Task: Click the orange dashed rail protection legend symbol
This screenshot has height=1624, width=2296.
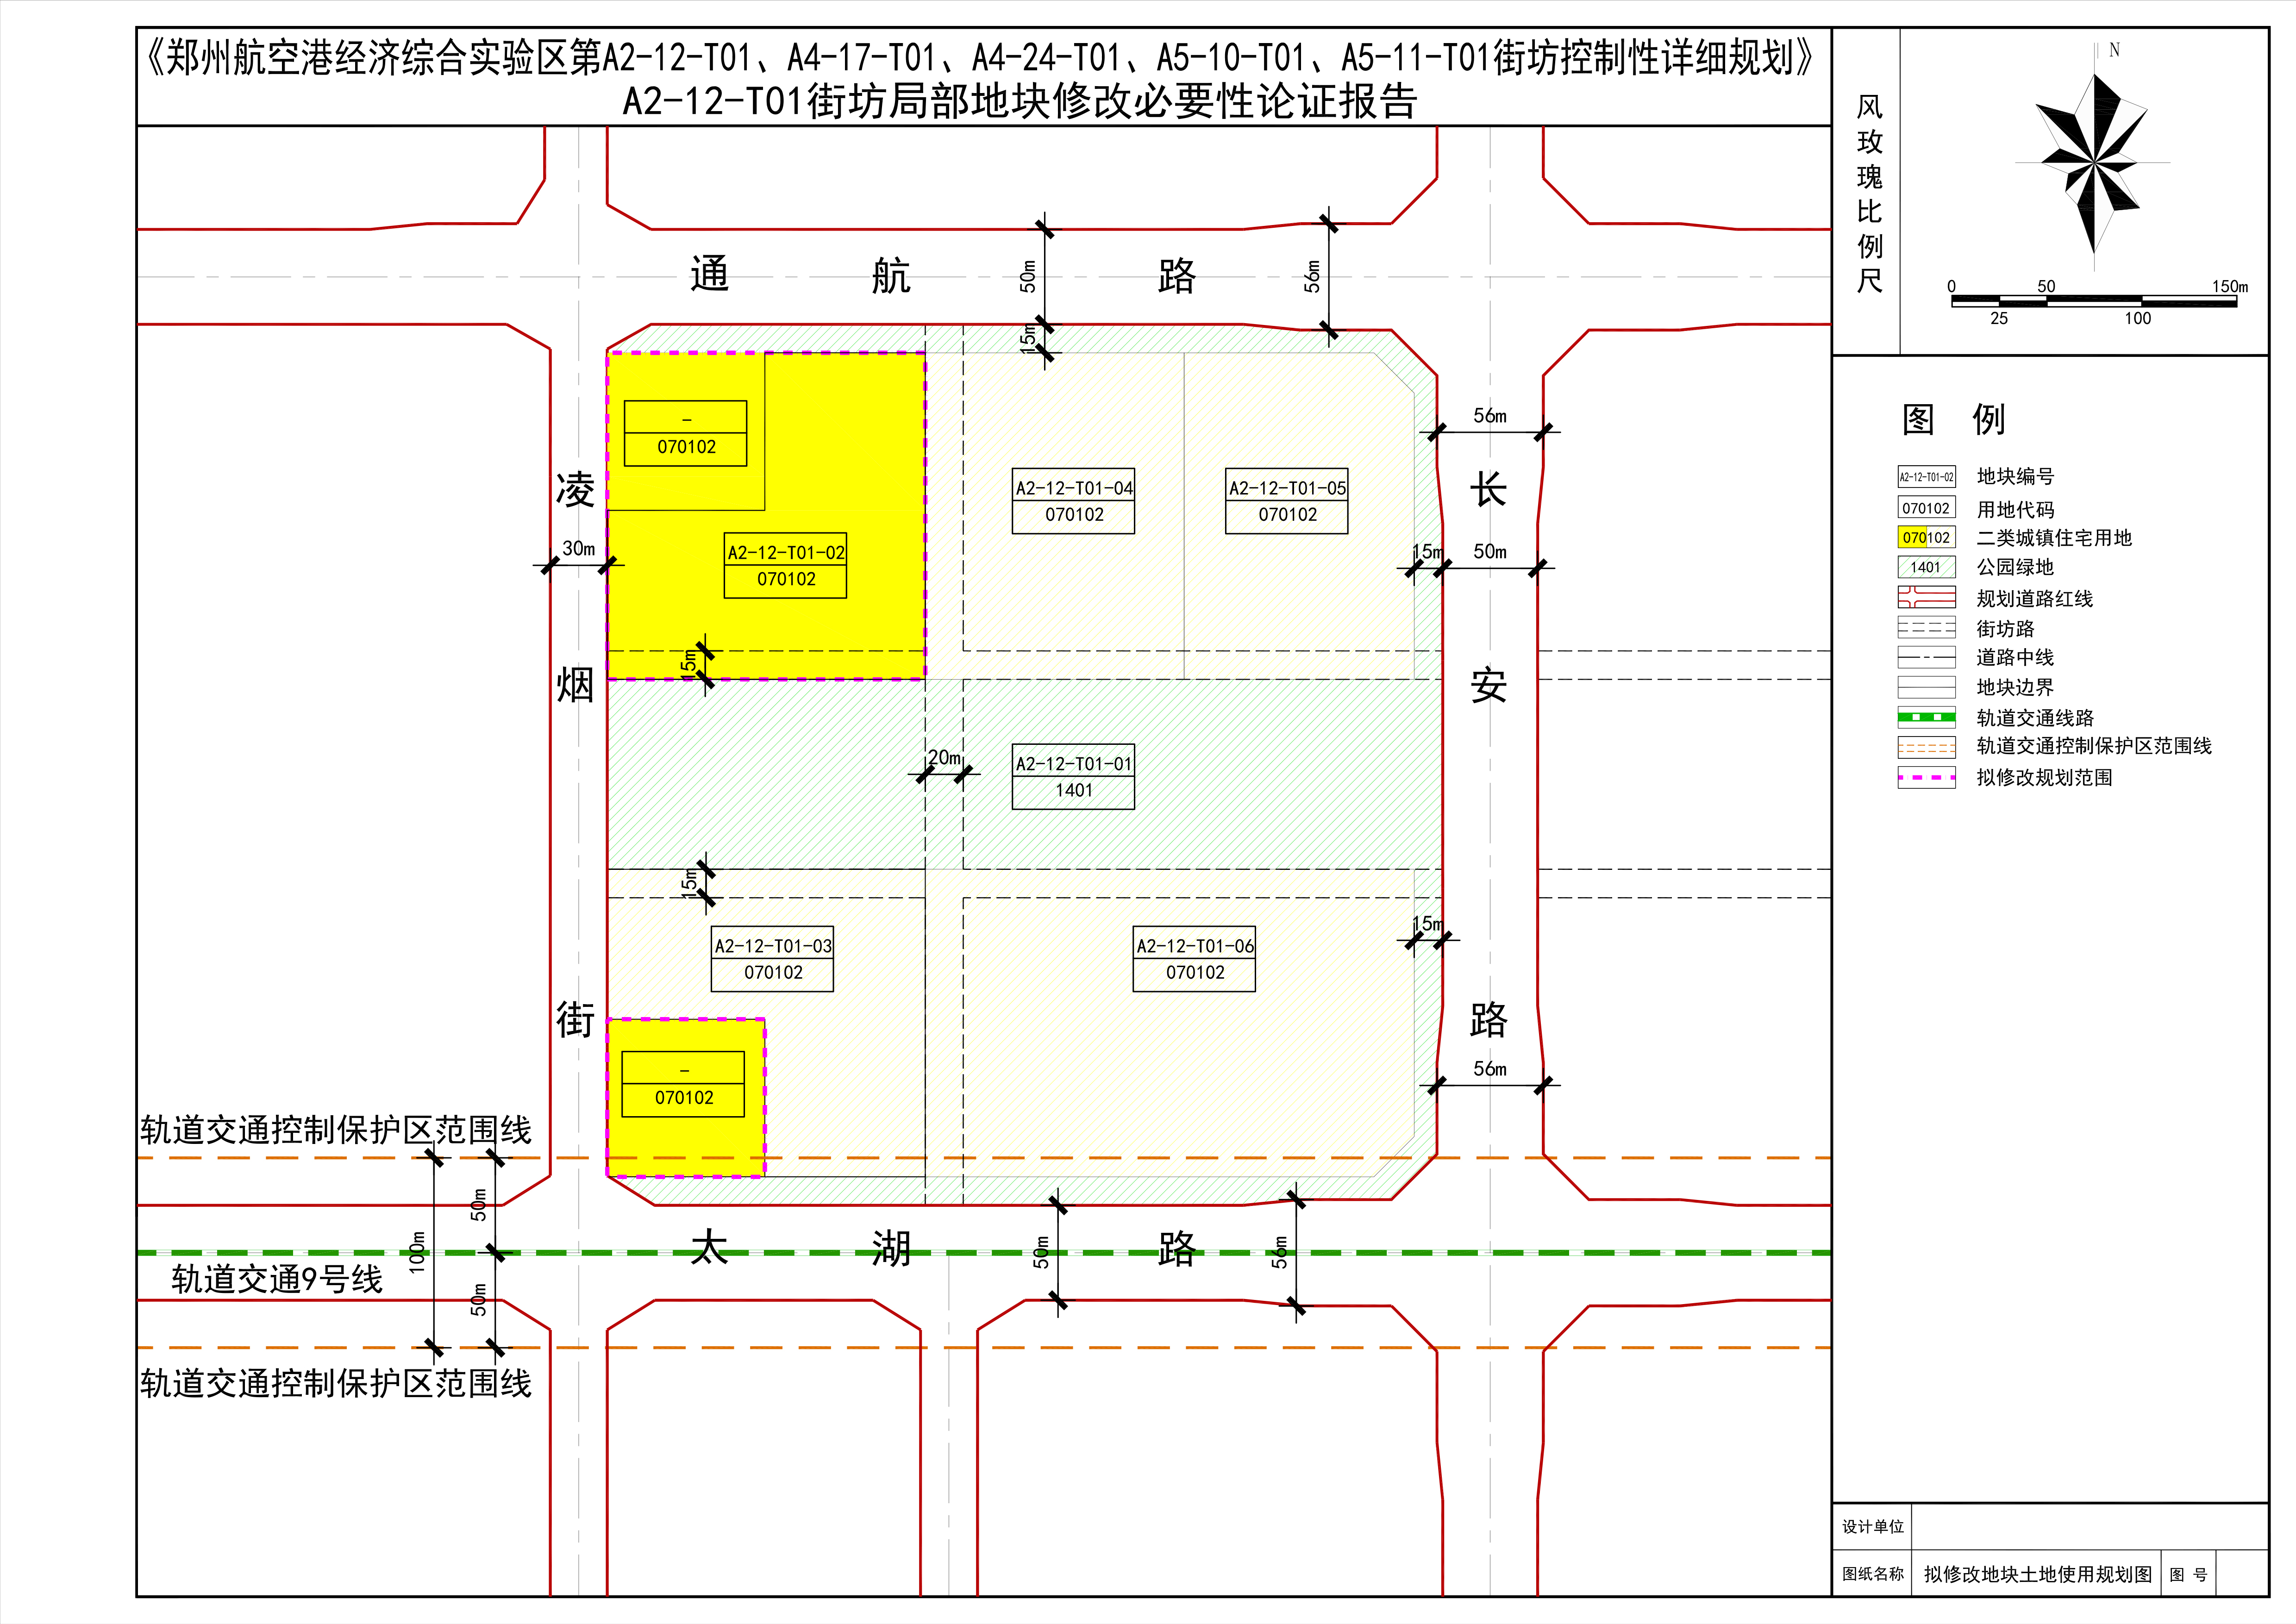Action: (x=1926, y=747)
